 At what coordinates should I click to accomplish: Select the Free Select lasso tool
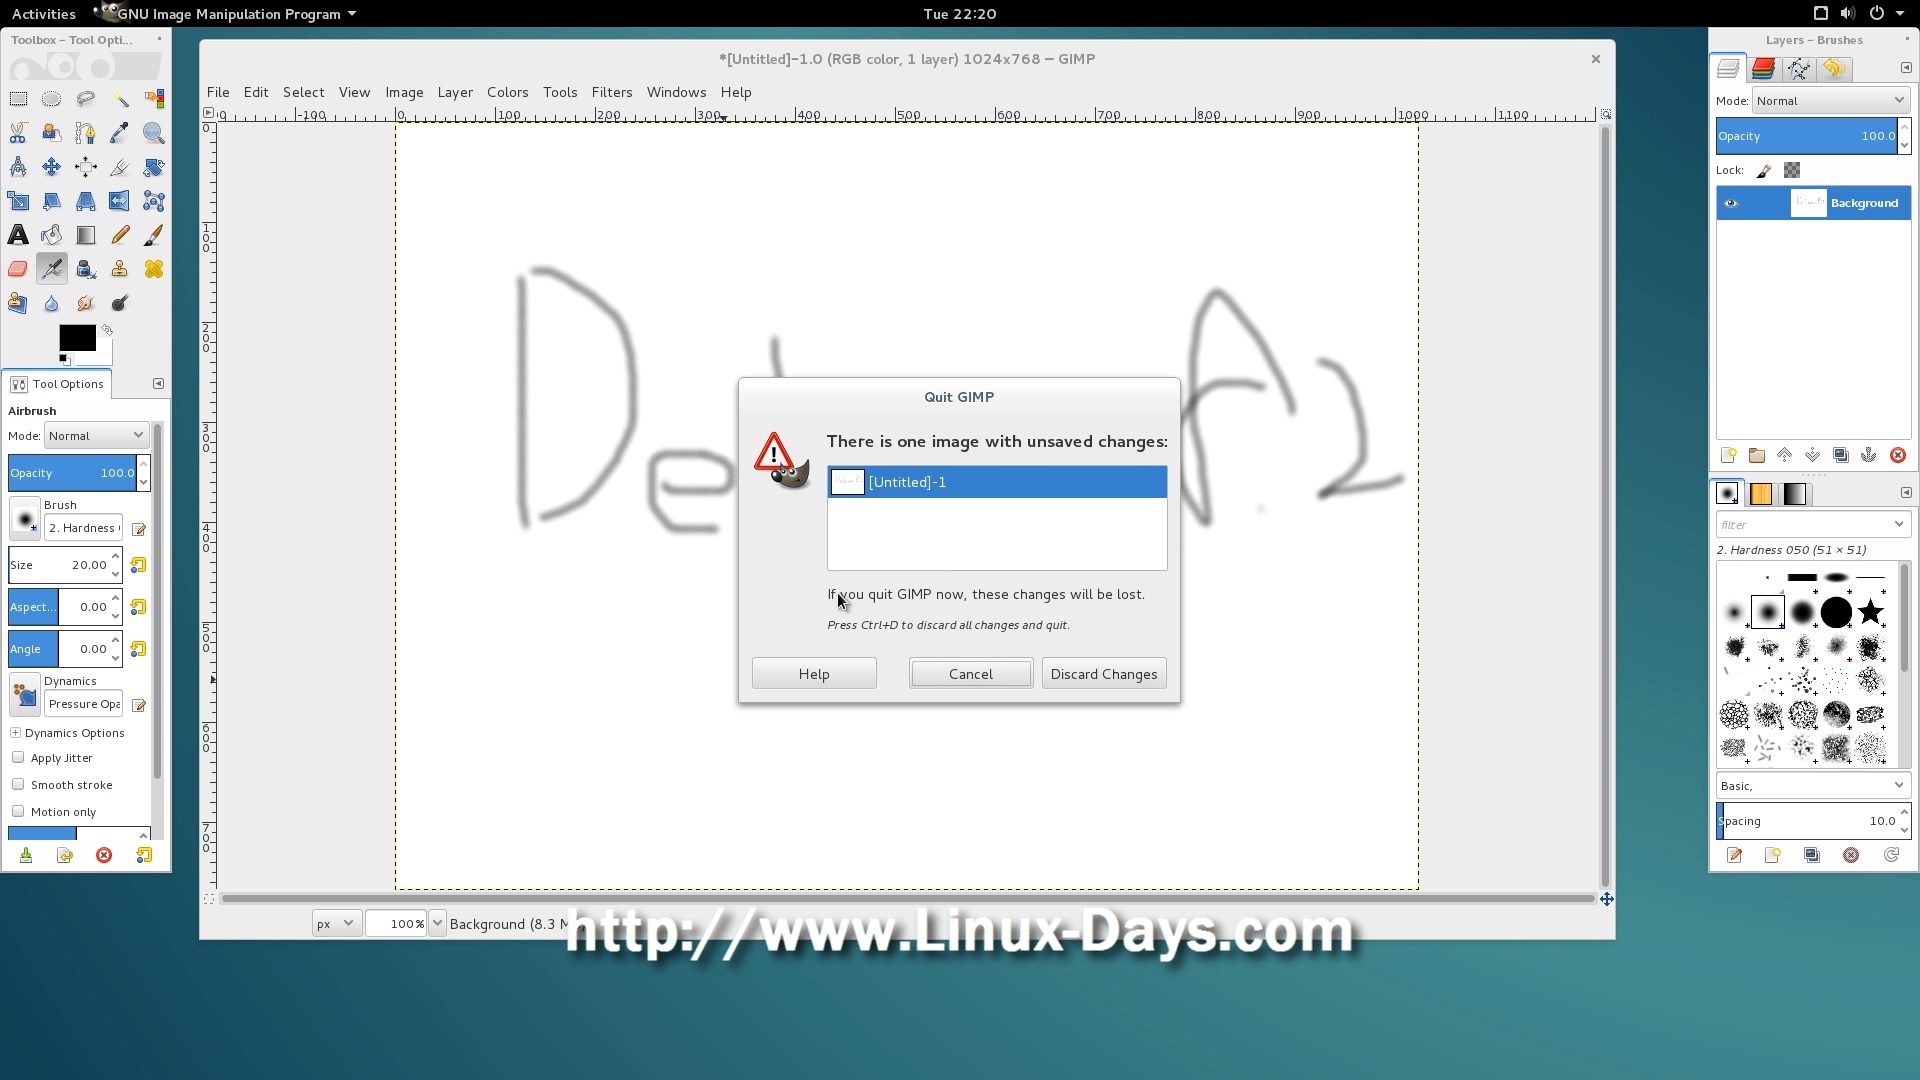86,99
